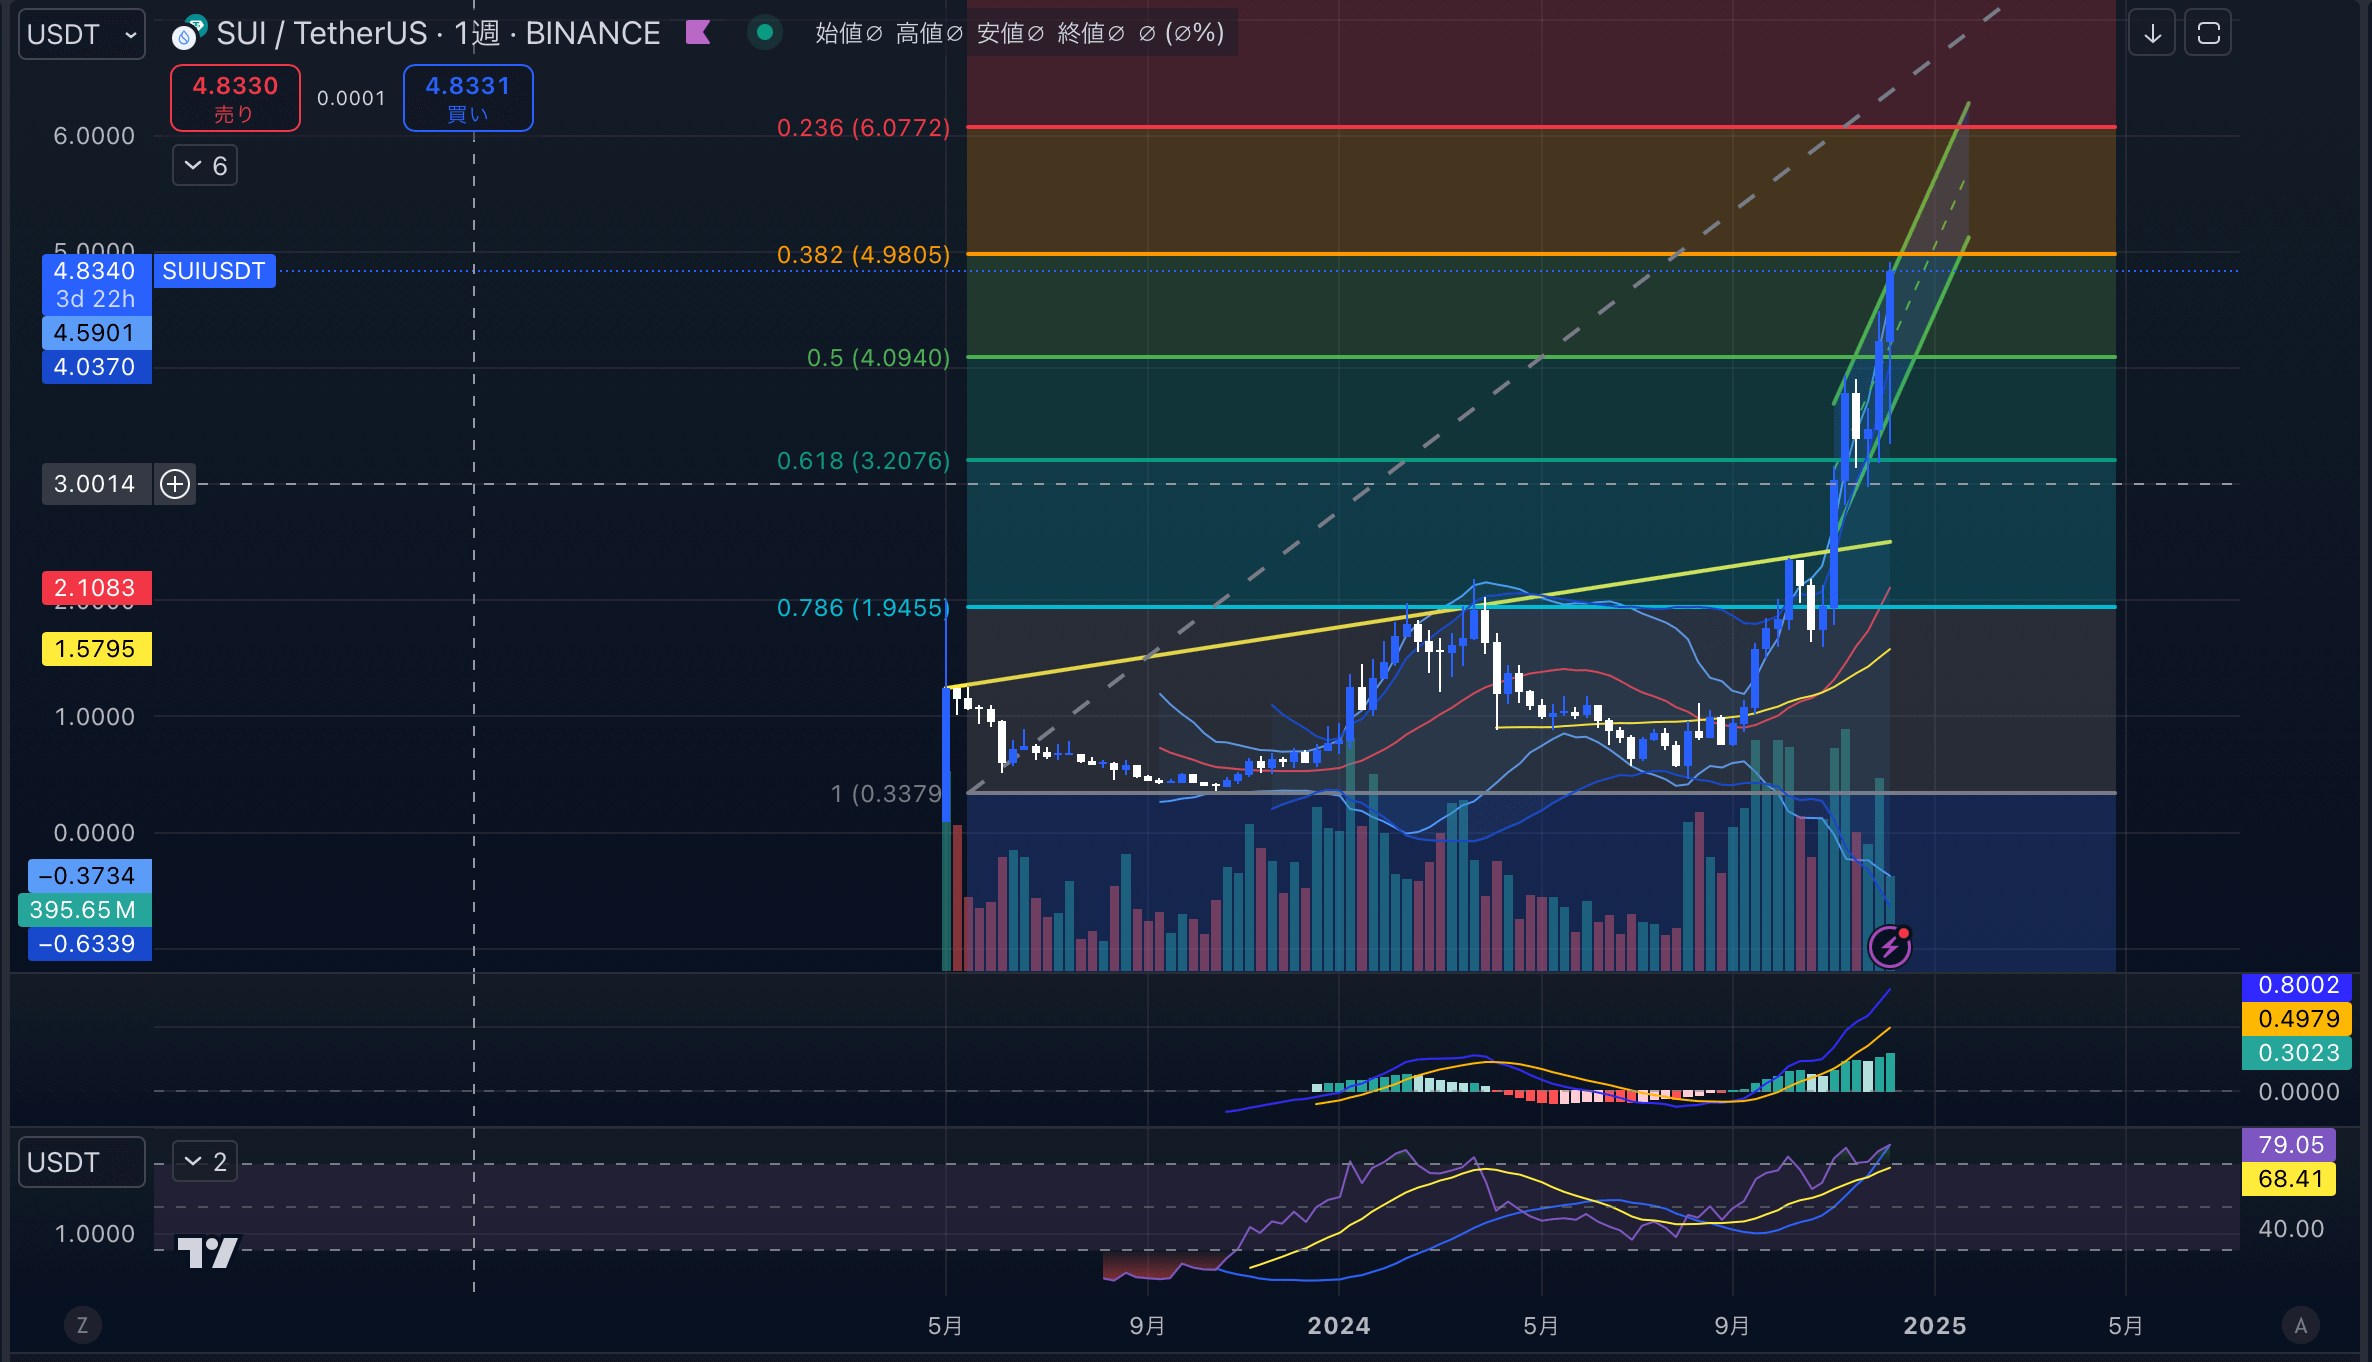2372x1362 pixels.
Task: Click the 4.0370 price label
Action: (94, 367)
